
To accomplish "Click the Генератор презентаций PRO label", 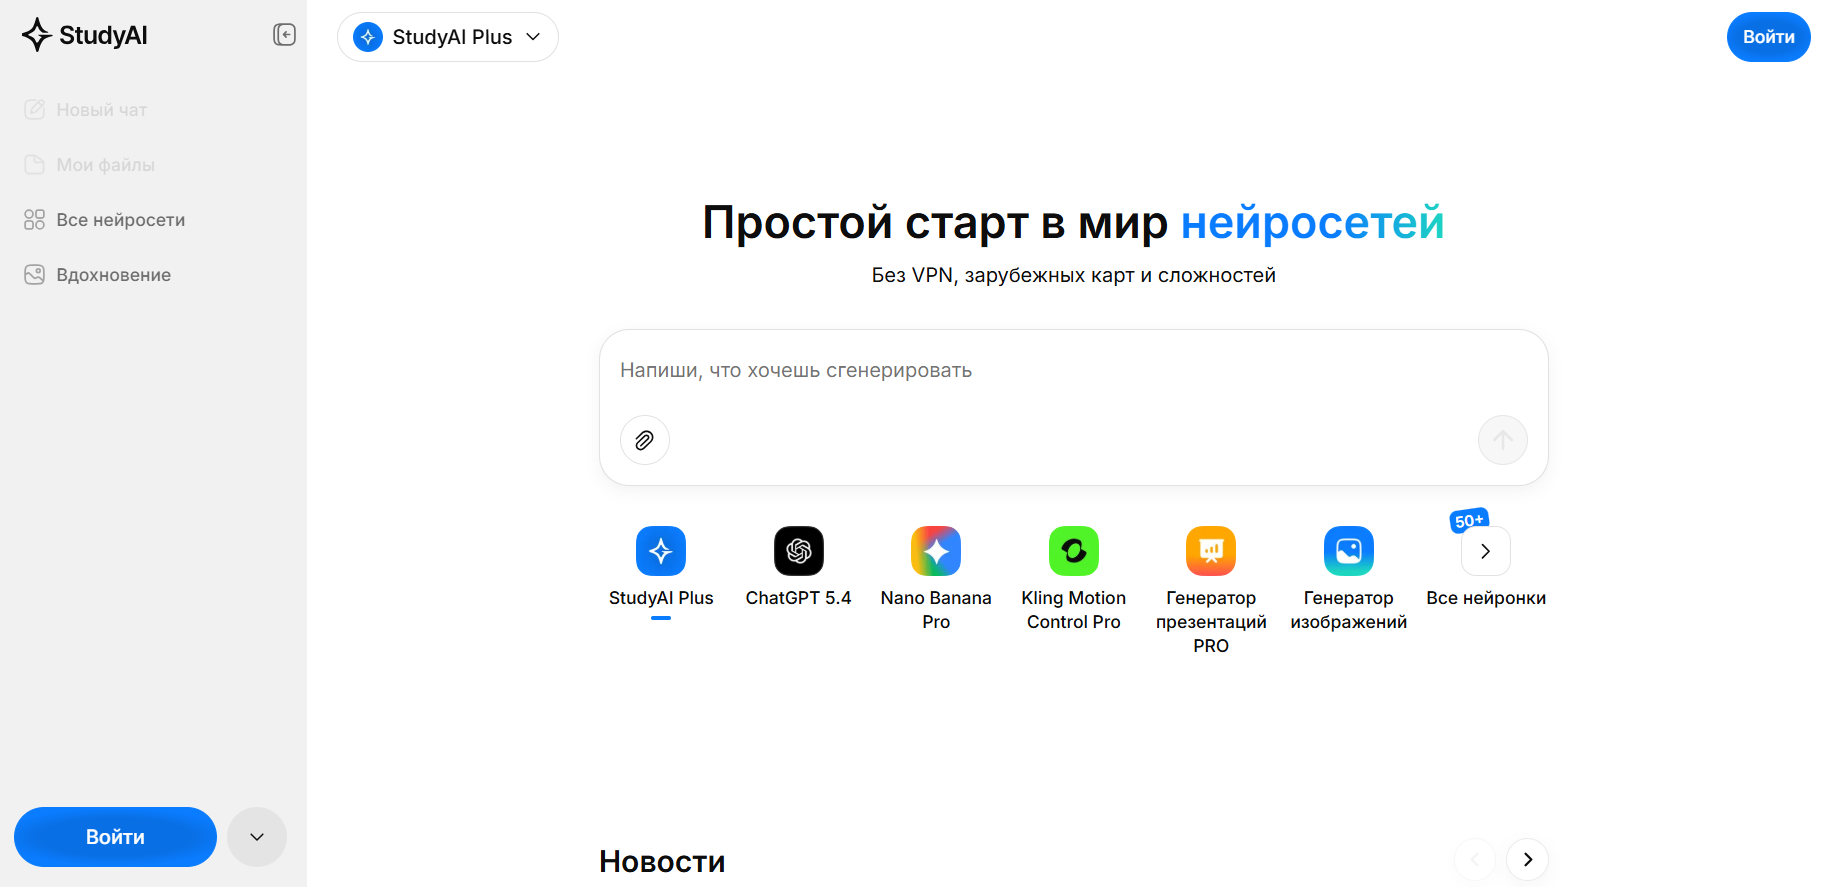I will [1211, 622].
